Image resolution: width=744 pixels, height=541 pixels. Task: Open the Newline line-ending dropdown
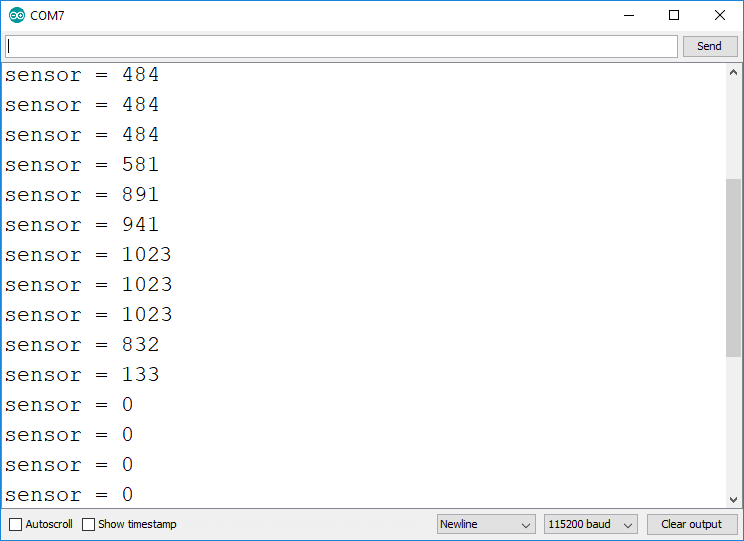486,524
